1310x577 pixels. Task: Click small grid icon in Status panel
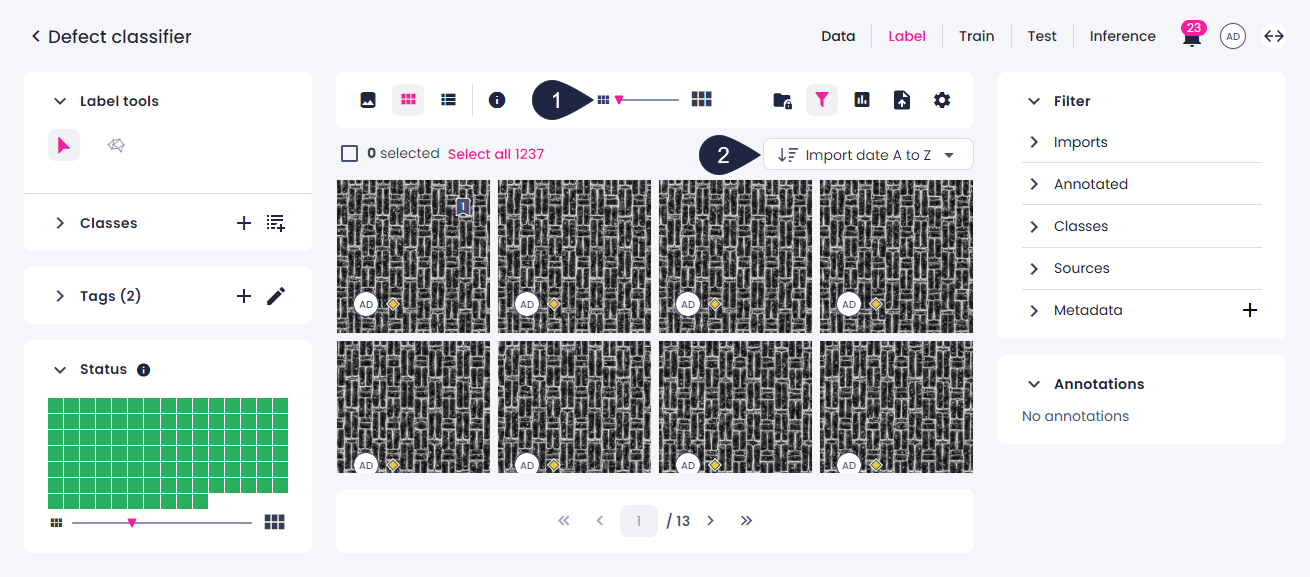[57, 522]
